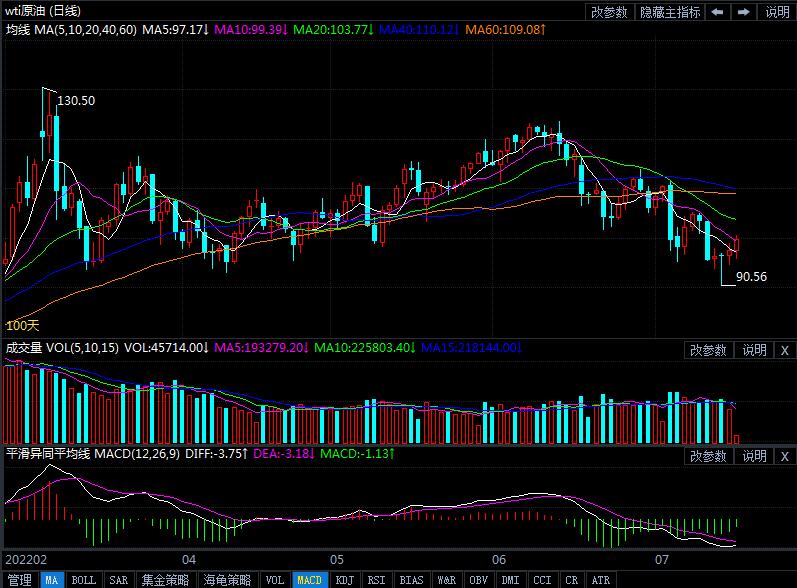Select the BOLL indicator tab
Screen dimensions: 797x588
pyautogui.click(x=84, y=580)
